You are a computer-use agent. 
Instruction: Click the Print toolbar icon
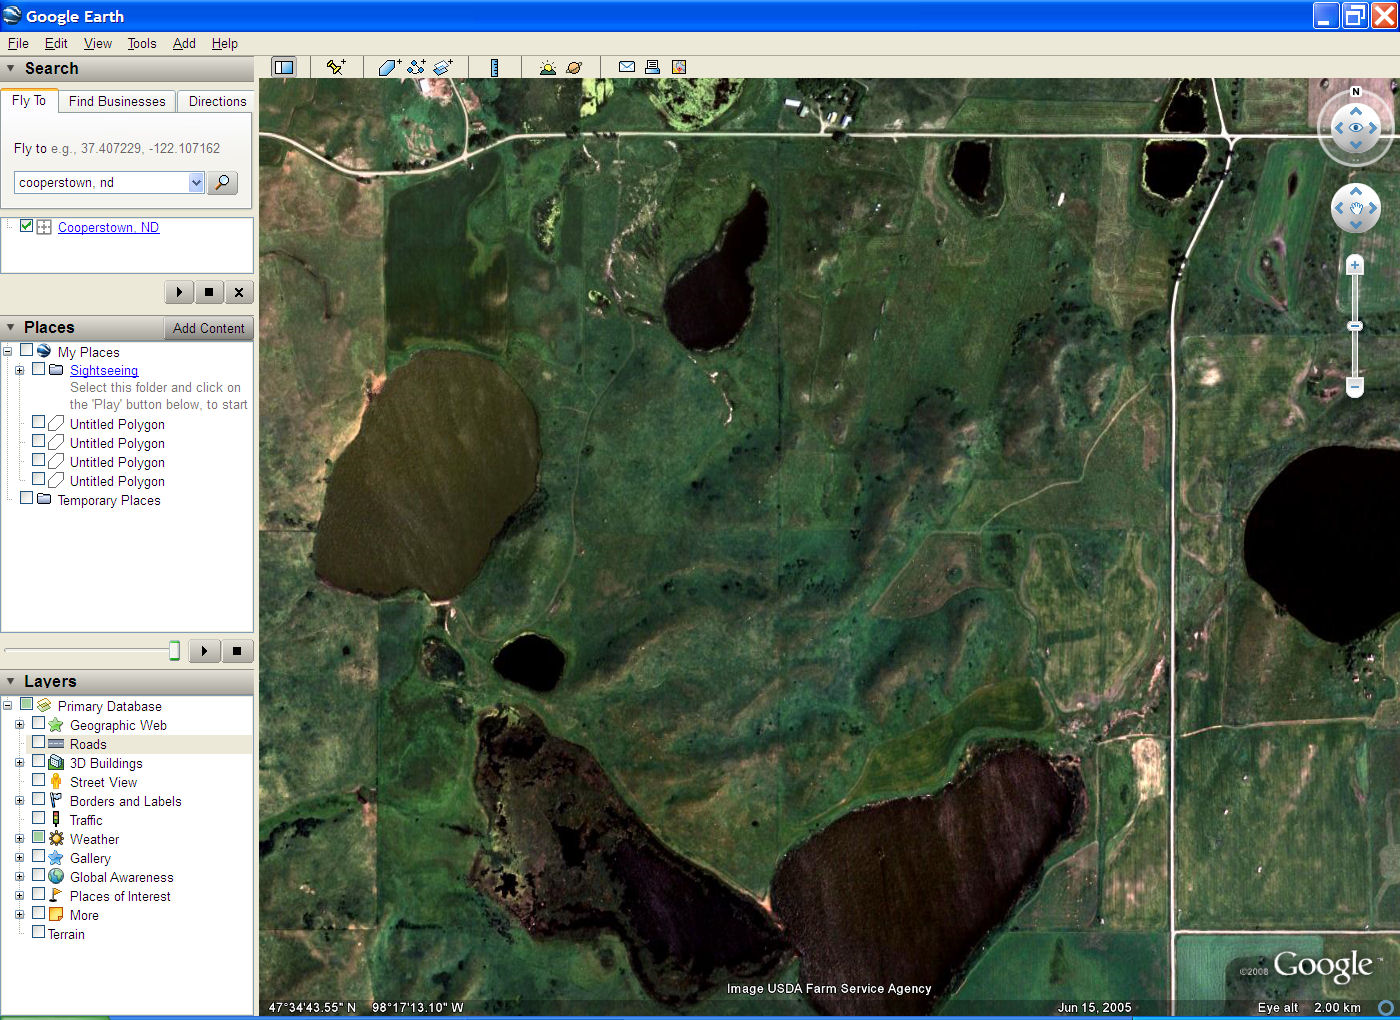click(x=652, y=67)
